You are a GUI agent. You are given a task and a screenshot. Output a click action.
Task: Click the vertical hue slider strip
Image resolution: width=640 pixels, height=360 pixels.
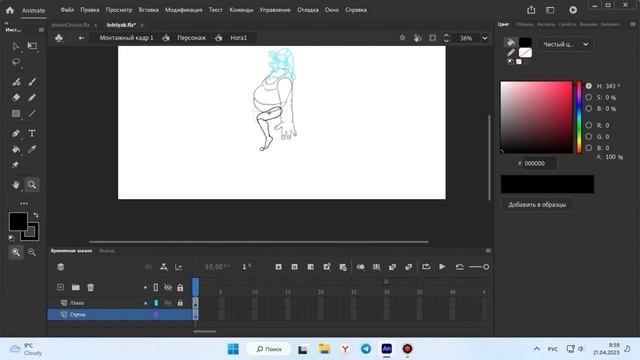[578, 117]
